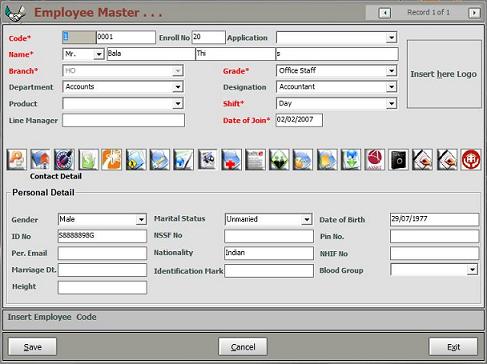This screenshot has width=487, height=364.
Task: Open the Mr. title dropdown
Action: point(99,54)
